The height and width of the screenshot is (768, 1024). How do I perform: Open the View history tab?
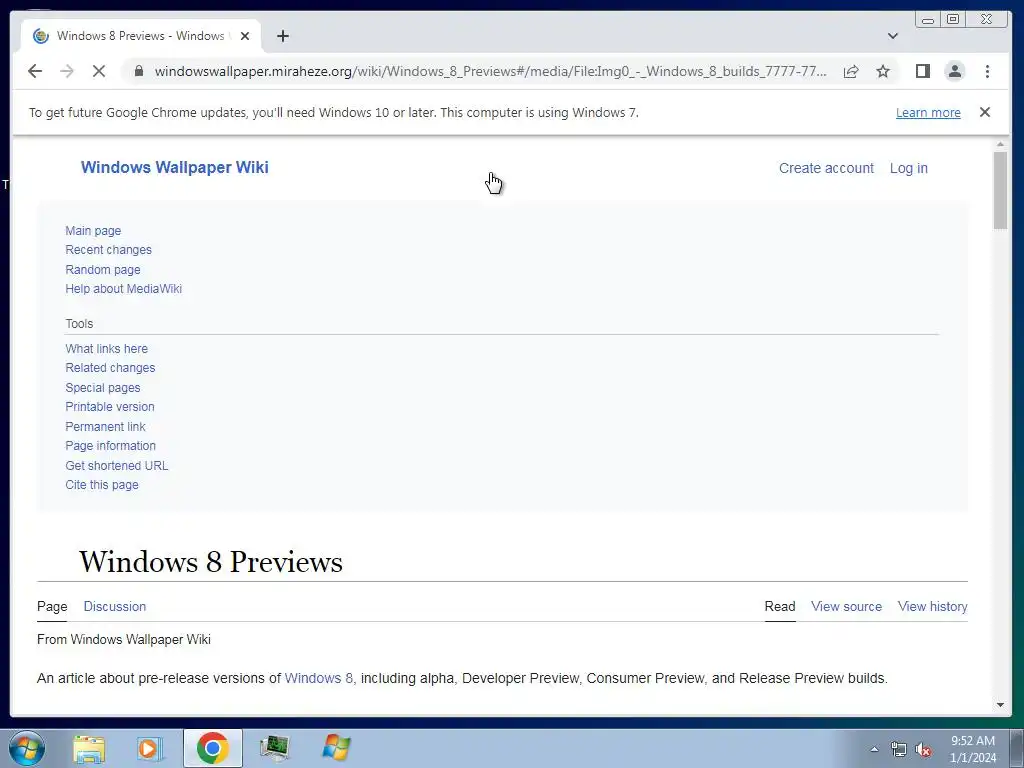pyautogui.click(x=933, y=607)
